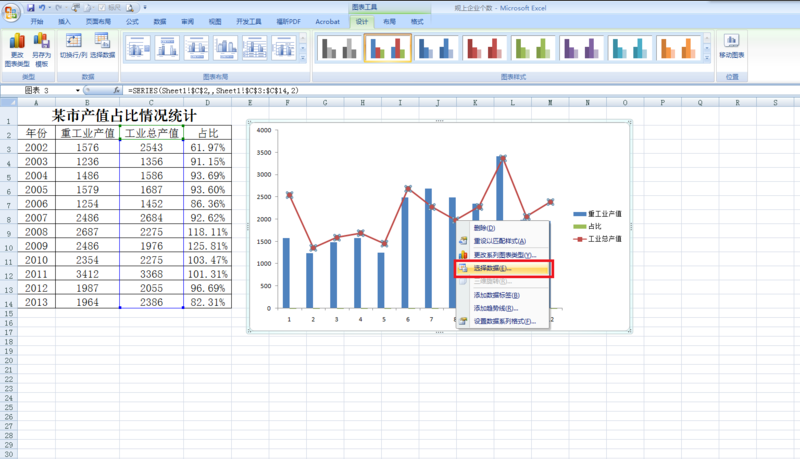Expand the chart layouts gallery More arrow
Screen dimensions: 800x459
coord(303,58)
